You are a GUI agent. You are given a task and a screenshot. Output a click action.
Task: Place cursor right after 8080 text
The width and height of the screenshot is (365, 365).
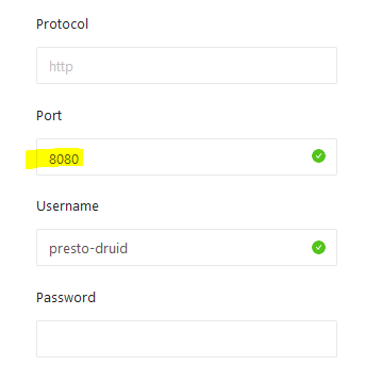pyautogui.click(x=80, y=159)
